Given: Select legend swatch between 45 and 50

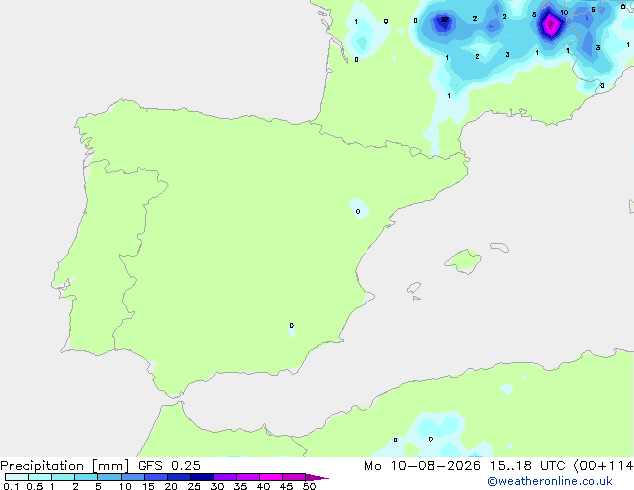Looking at the screenshot, I should click(294, 477).
